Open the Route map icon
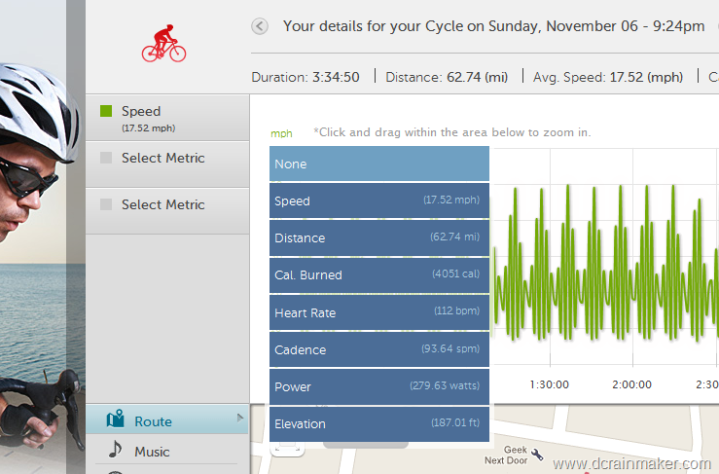Image resolution: width=719 pixels, height=474 pixels. coord(116,419)
